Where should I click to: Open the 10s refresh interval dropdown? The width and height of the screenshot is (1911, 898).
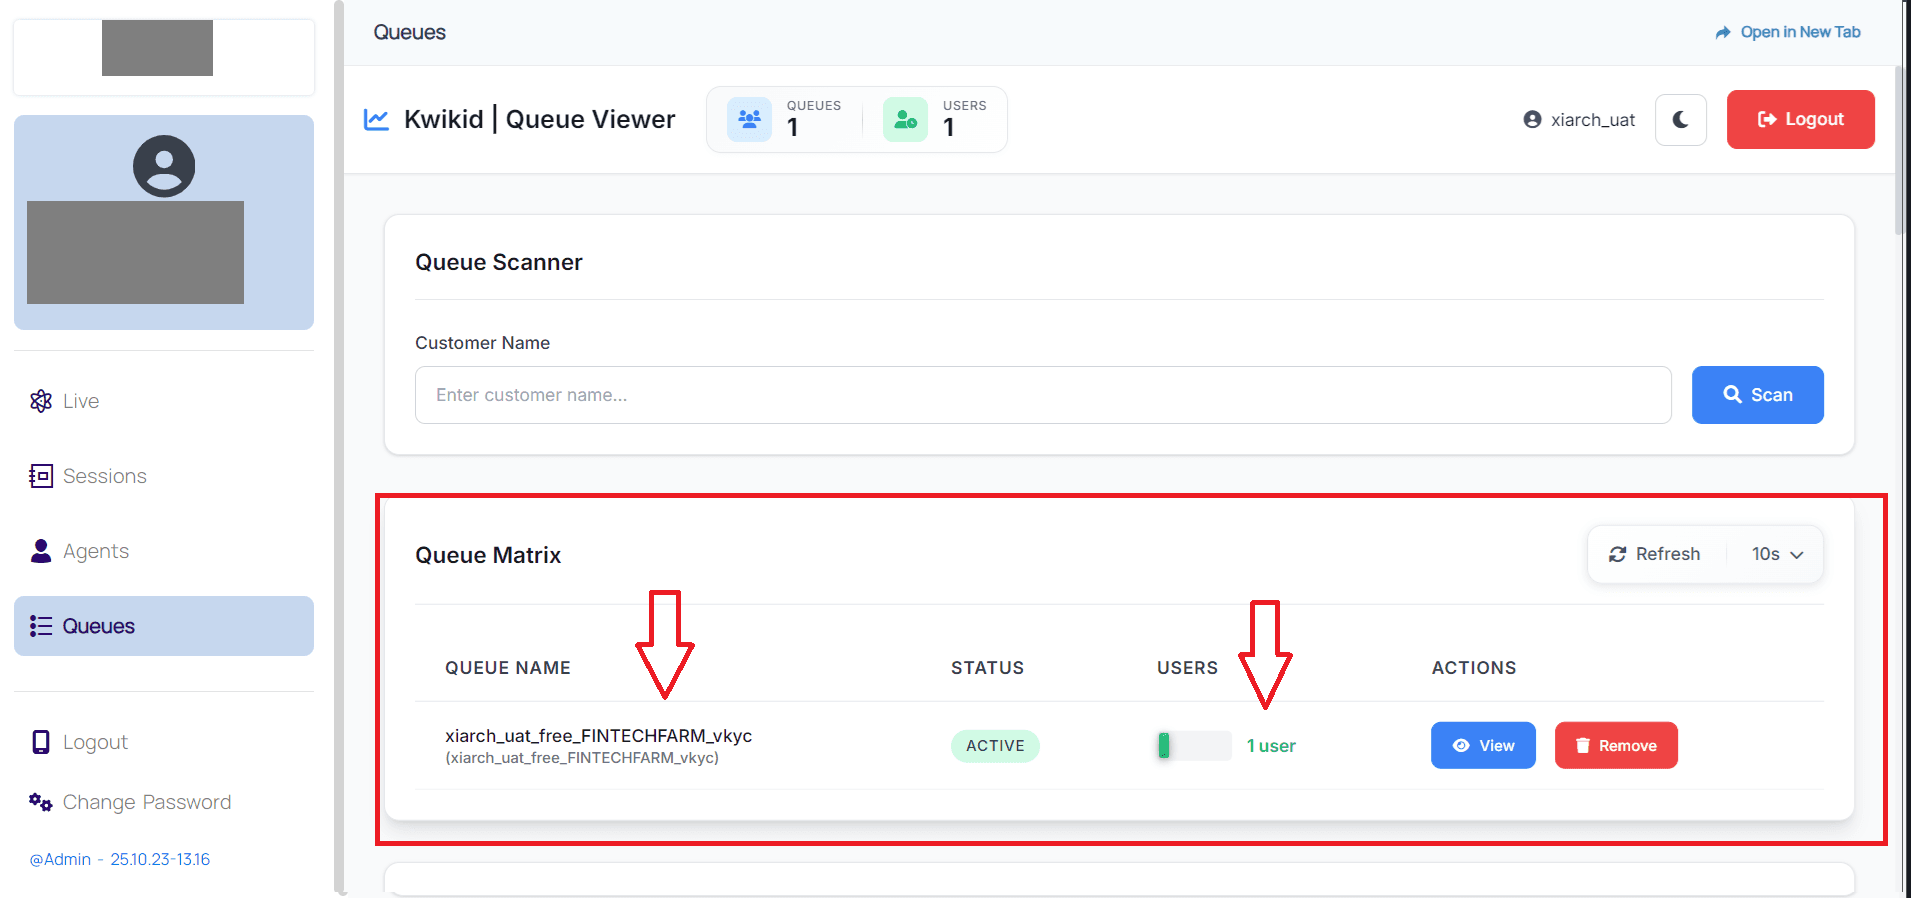(1777, 554)
